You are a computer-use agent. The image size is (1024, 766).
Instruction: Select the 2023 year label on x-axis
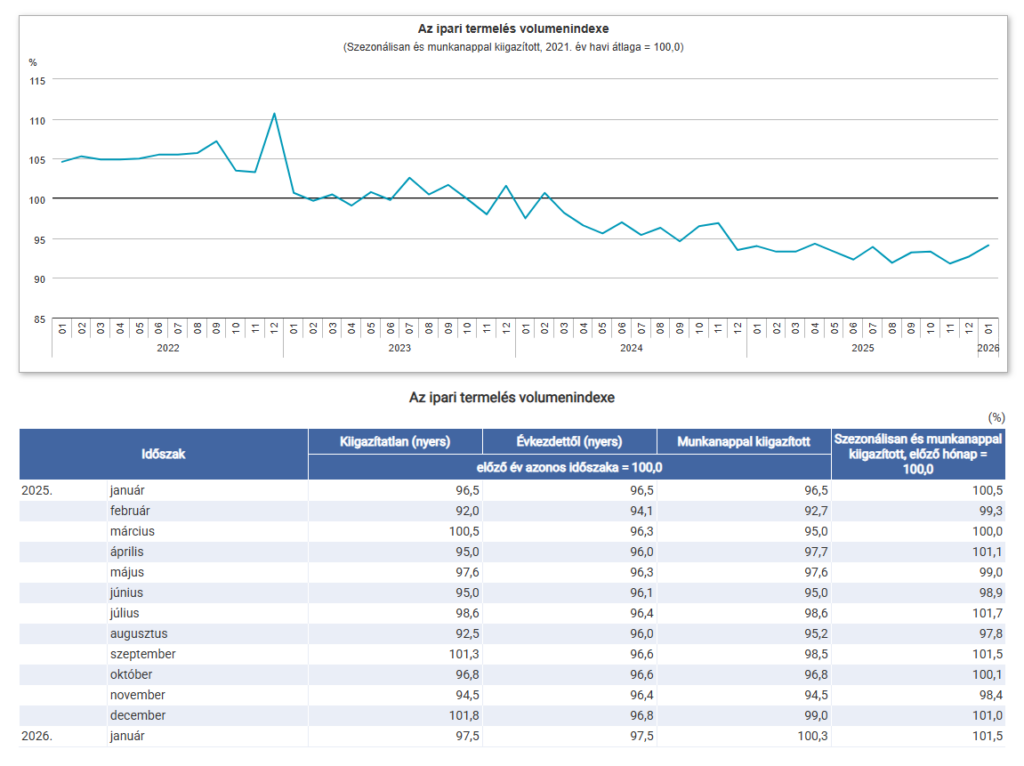pyautogui.click(x=399, y=348)
